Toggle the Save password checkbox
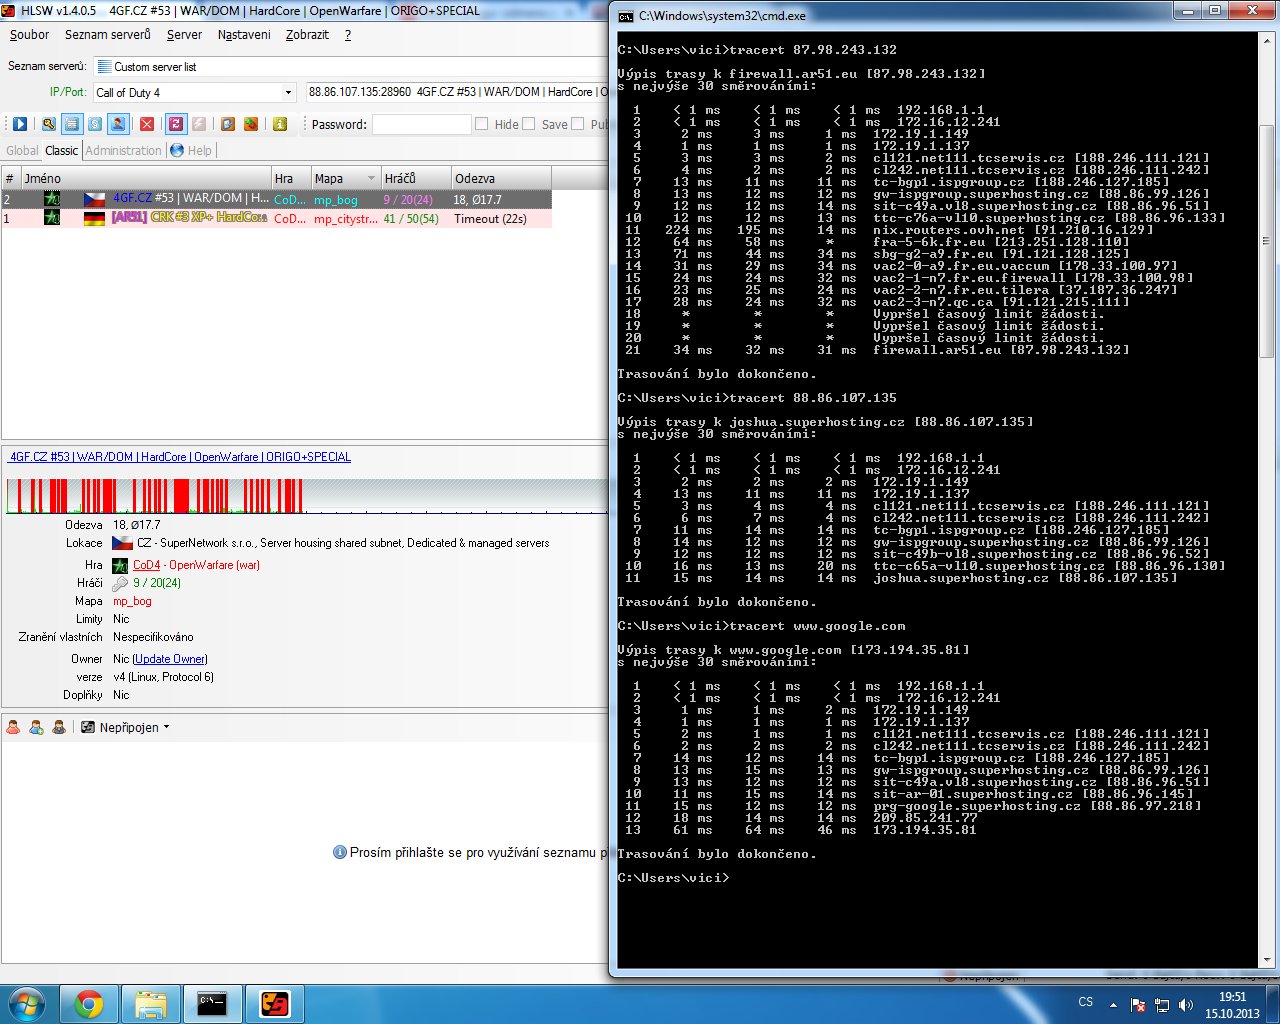 click(x=529, y=124)
